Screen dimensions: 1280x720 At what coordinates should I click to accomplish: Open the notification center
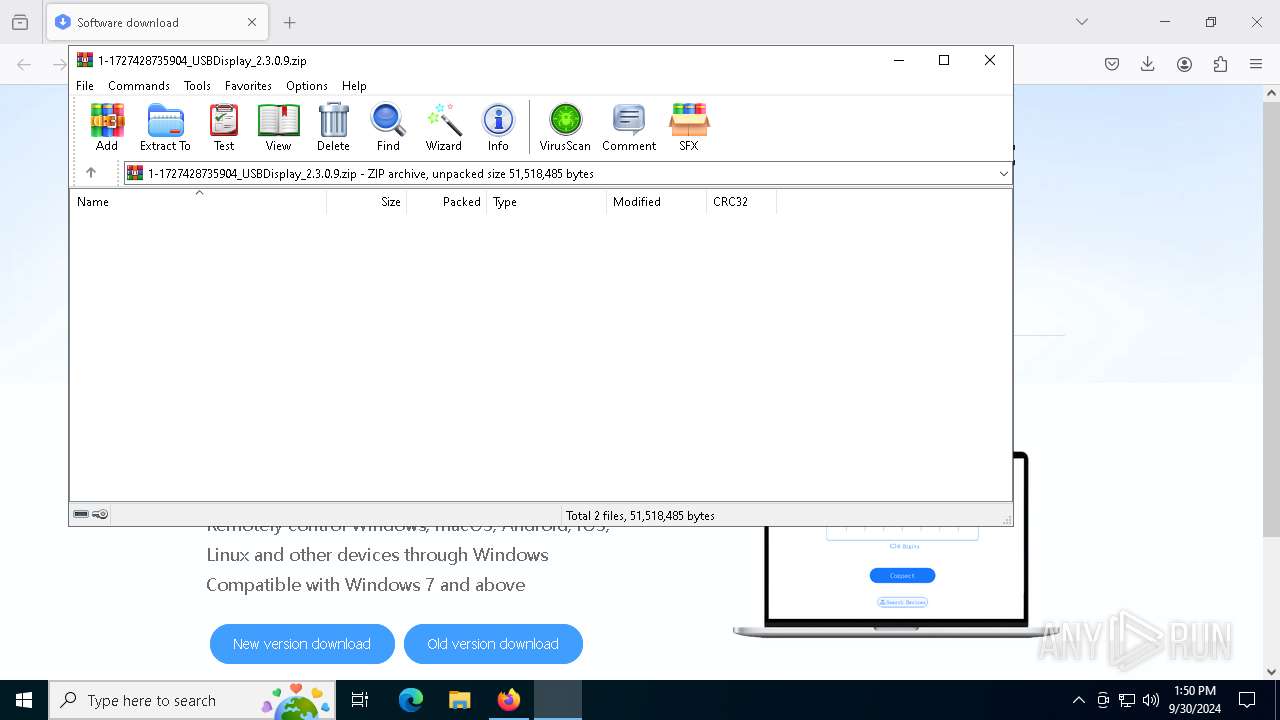click(x=1247, y=700)
